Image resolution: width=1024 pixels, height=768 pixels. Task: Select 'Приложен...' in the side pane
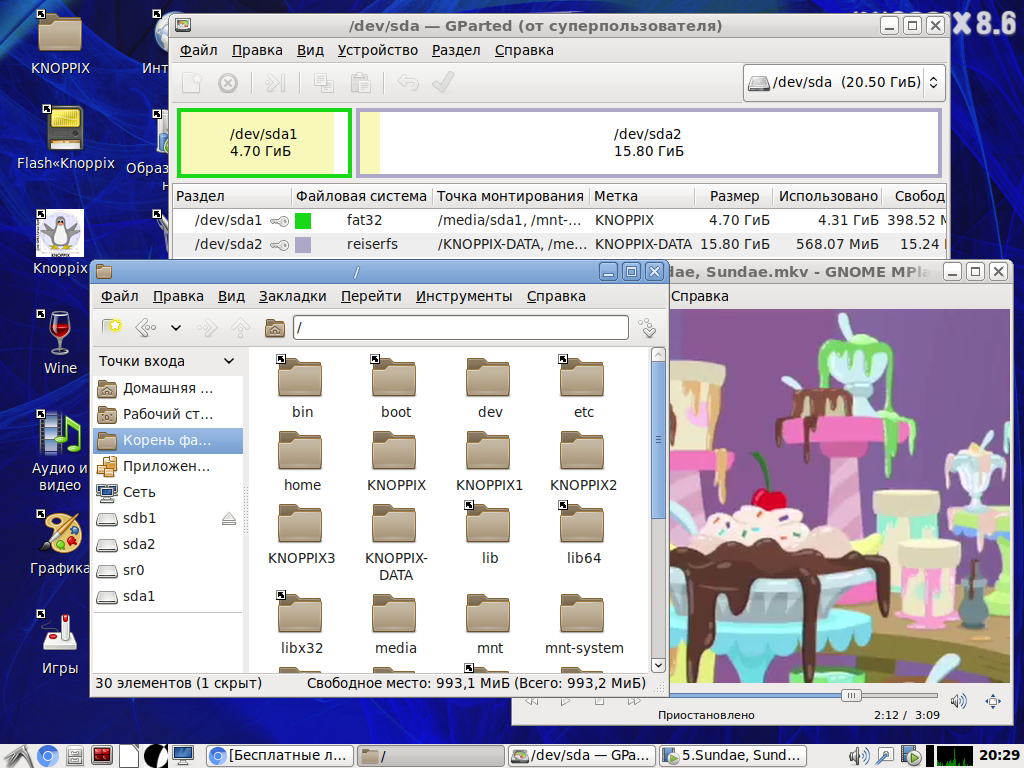point(168,466)
